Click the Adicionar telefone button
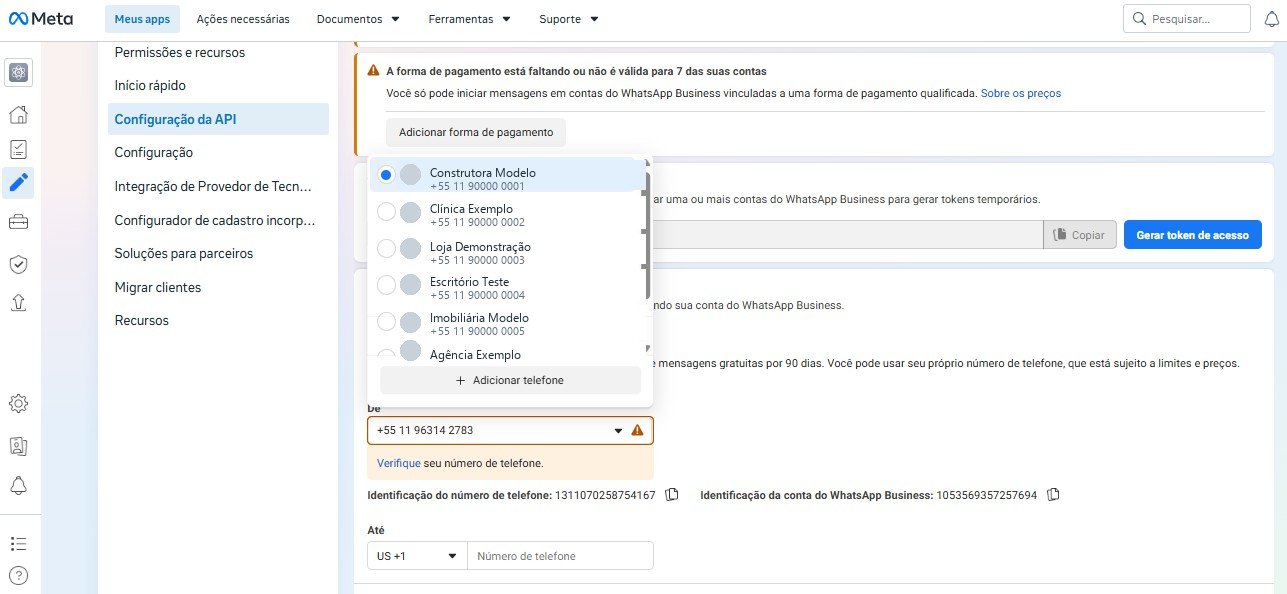 [x=510, y=381]
